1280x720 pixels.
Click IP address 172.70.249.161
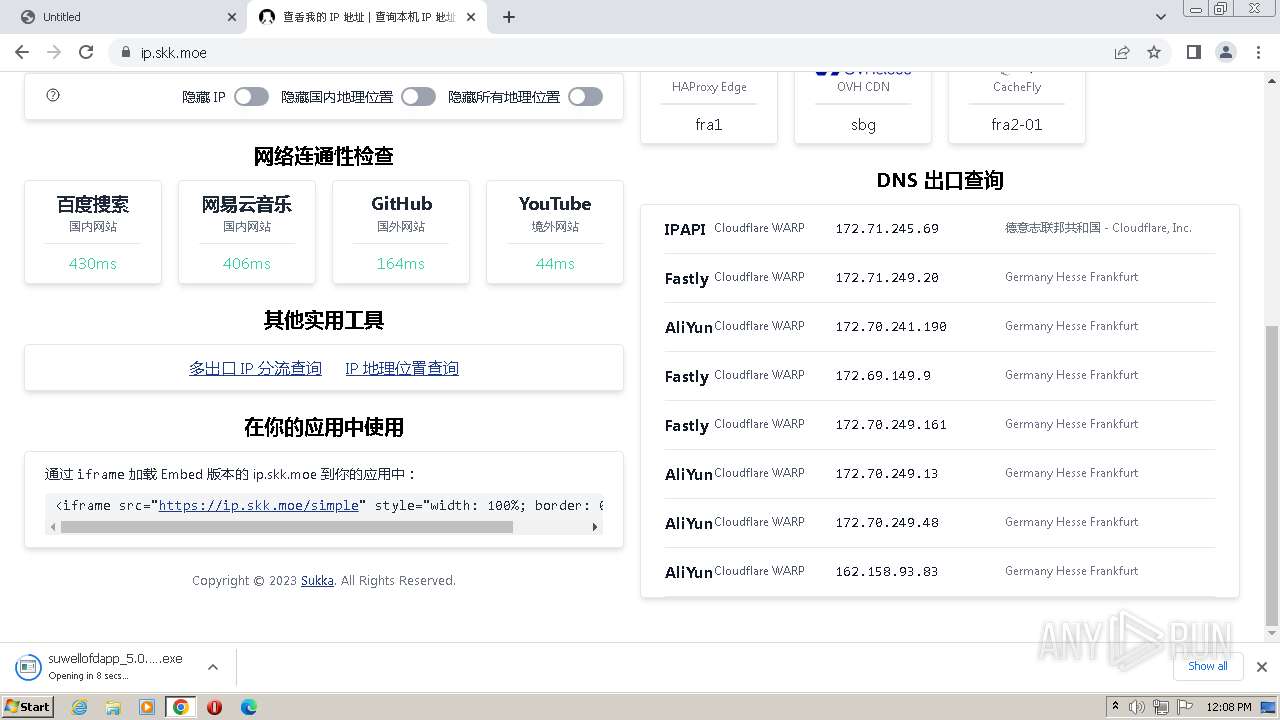pos(891,425)
